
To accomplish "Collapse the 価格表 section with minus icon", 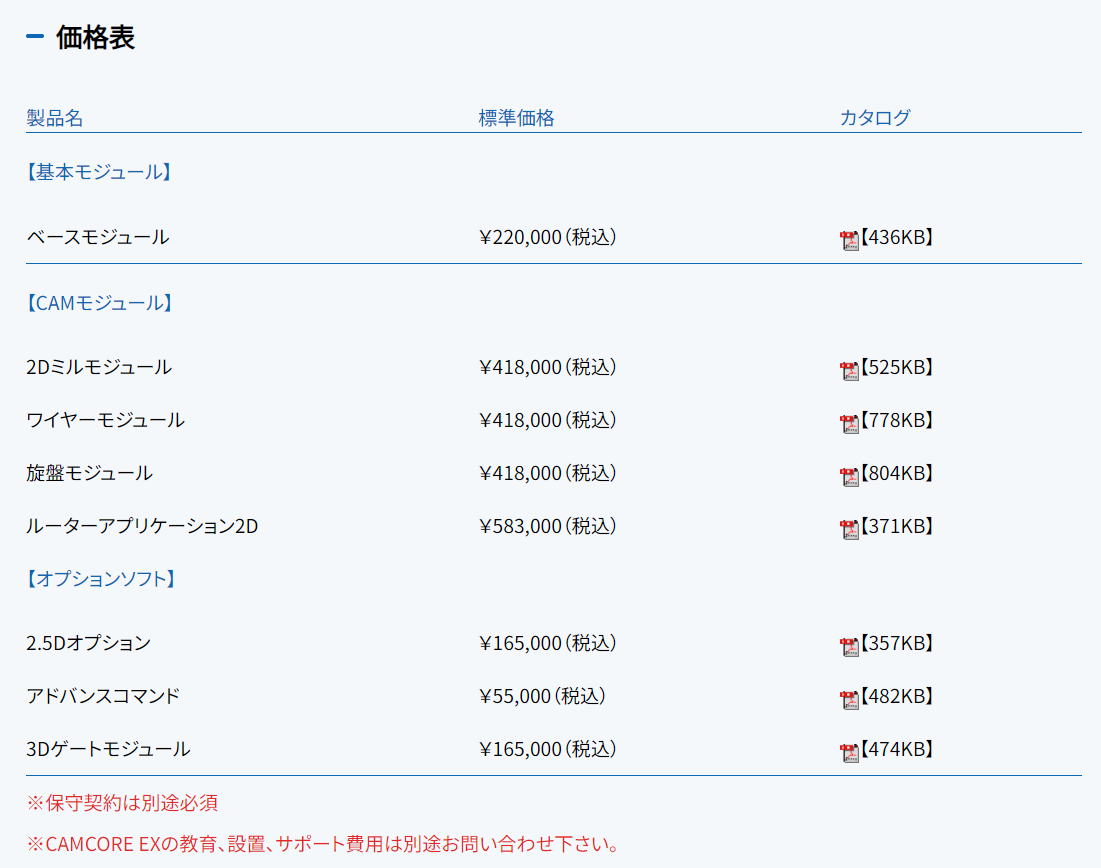I will [35, 37].
